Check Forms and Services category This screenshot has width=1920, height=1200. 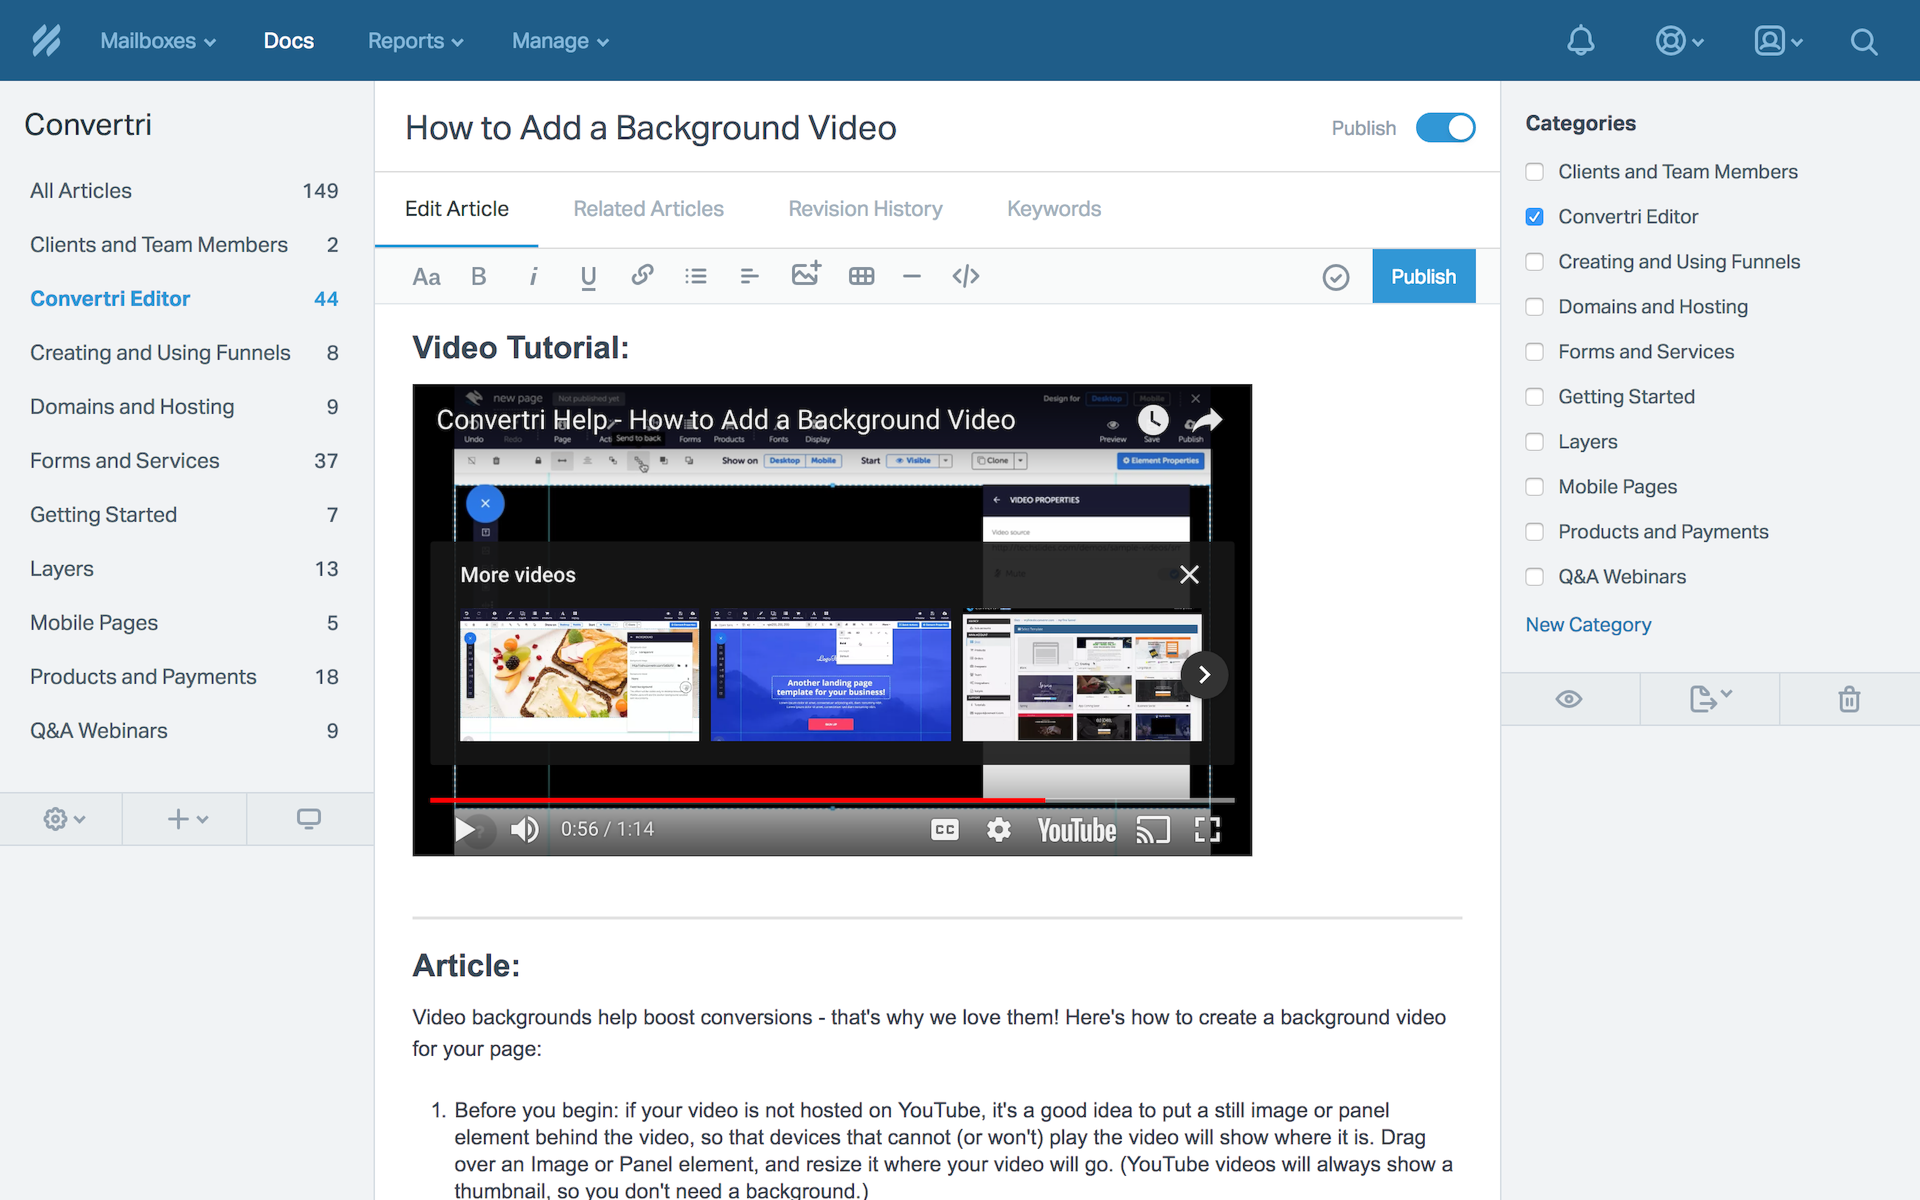pyautogui.click(x=1535, y=352)
